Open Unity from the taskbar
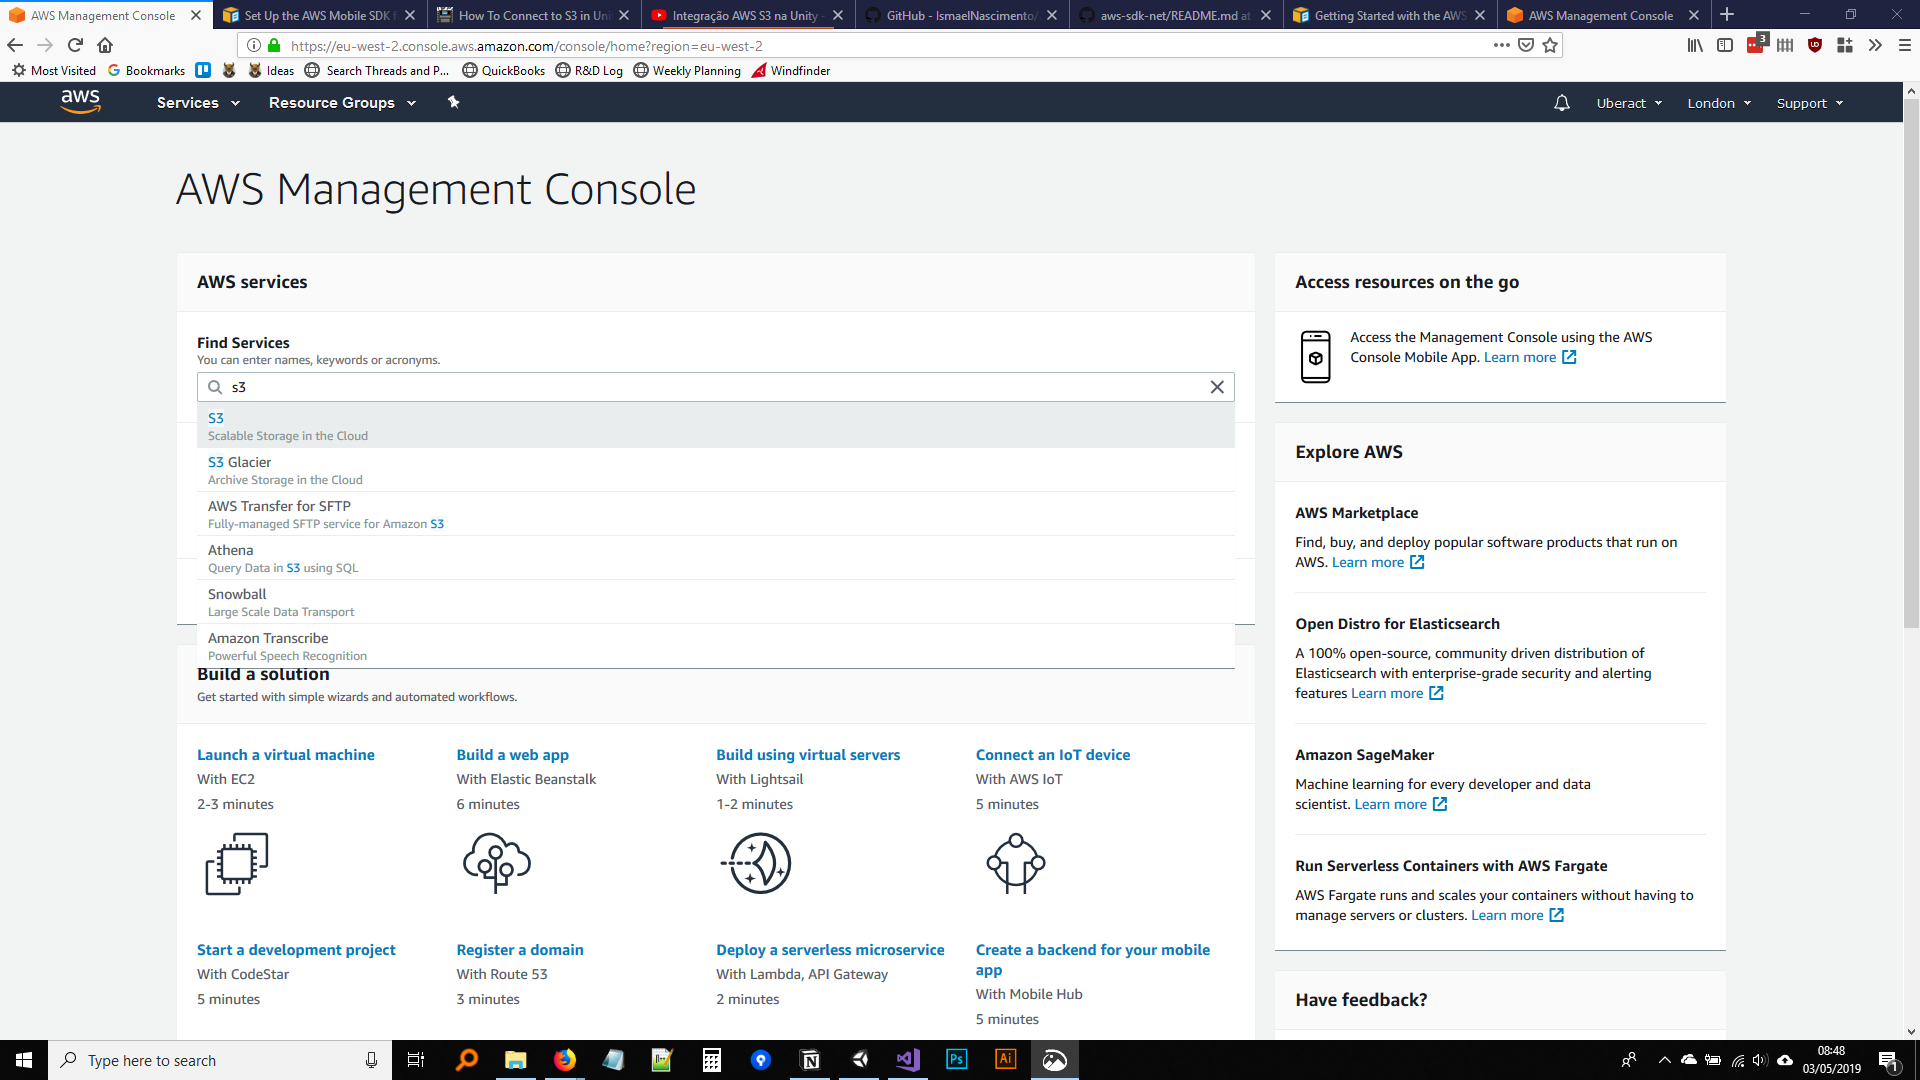1920x1080 pixels. pos(860,1059)
